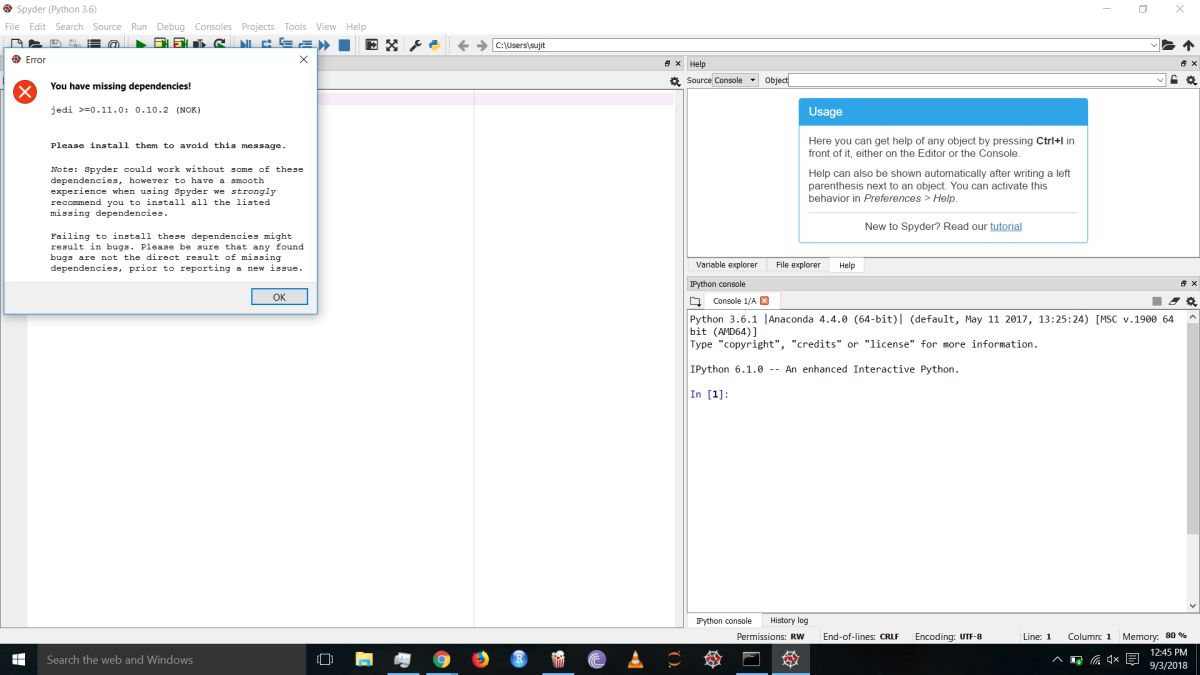
Task: Open the Spyder tutorial link
Action: coord(1006,226)
